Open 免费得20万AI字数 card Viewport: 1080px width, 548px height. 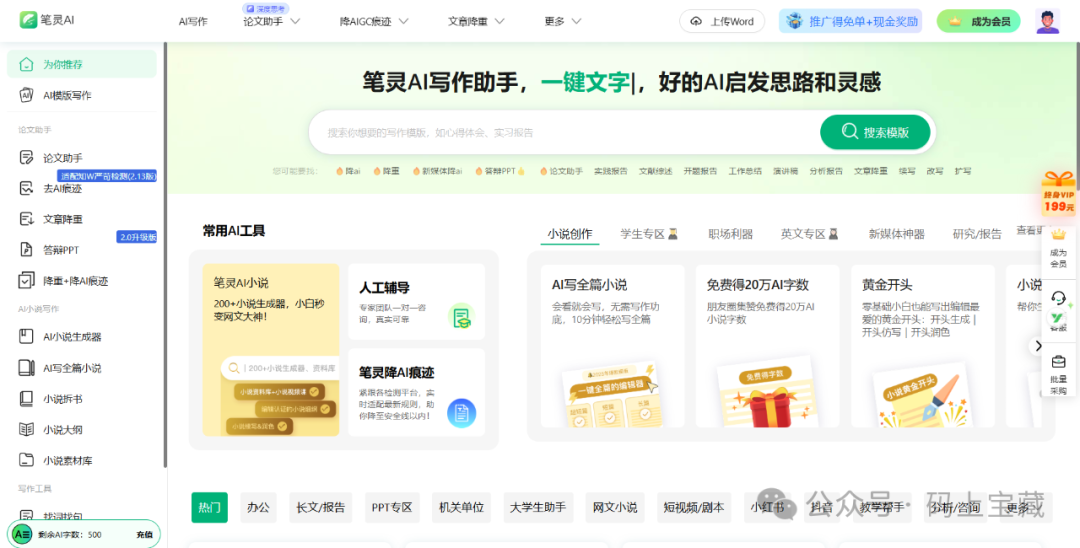(x=767, y=346)
